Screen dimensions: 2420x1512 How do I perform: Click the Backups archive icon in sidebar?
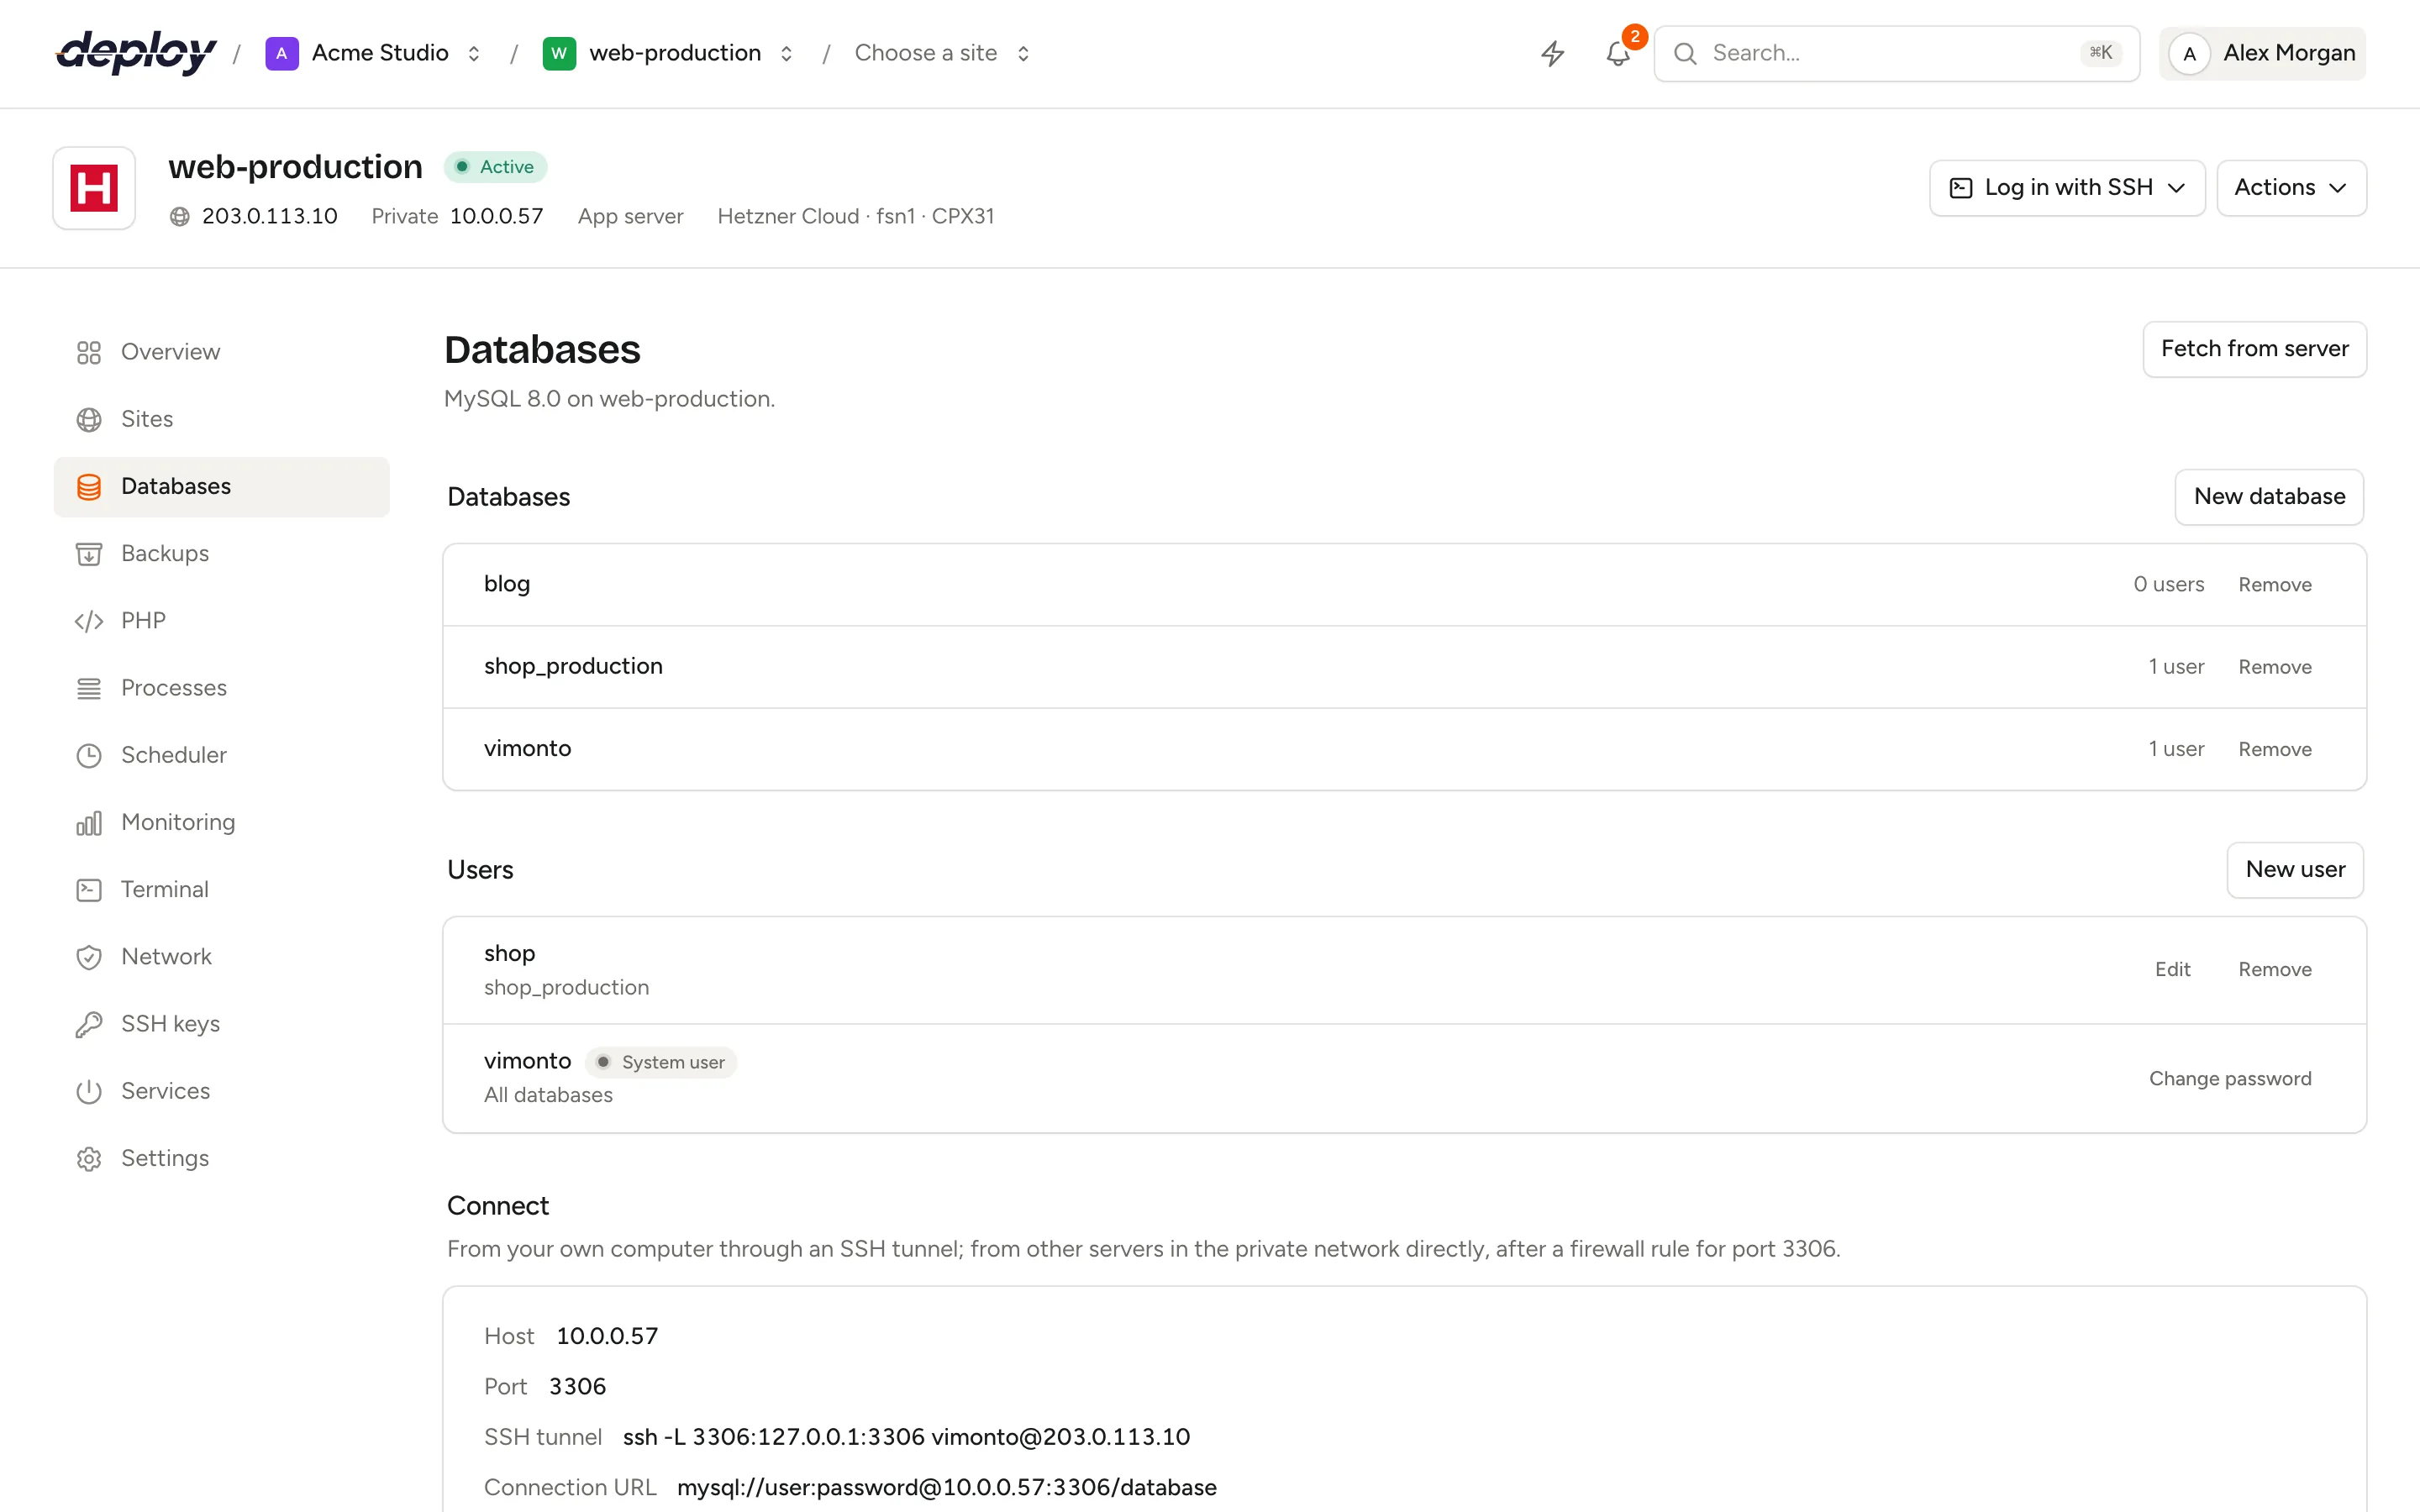point(89,553)
